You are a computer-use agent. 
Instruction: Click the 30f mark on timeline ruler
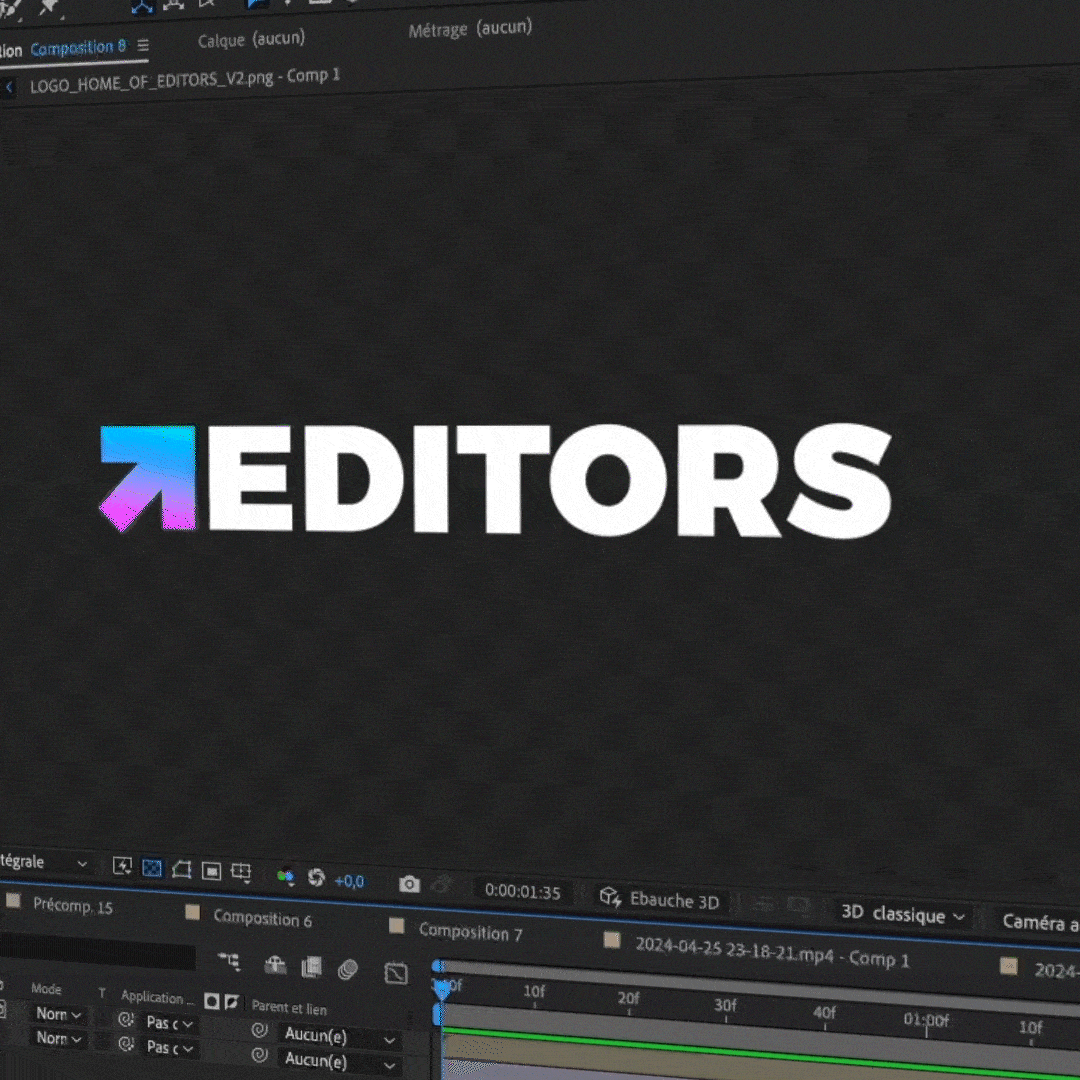point(725,1005)
